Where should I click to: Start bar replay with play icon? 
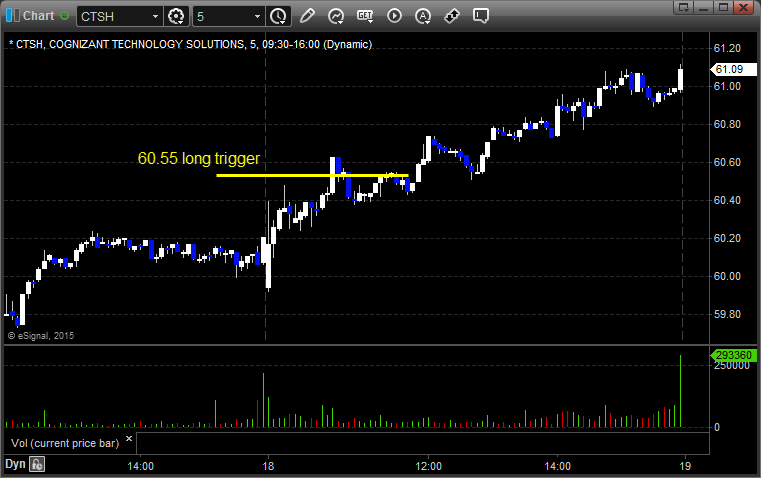pyautogui.click(x=394, y=16)
